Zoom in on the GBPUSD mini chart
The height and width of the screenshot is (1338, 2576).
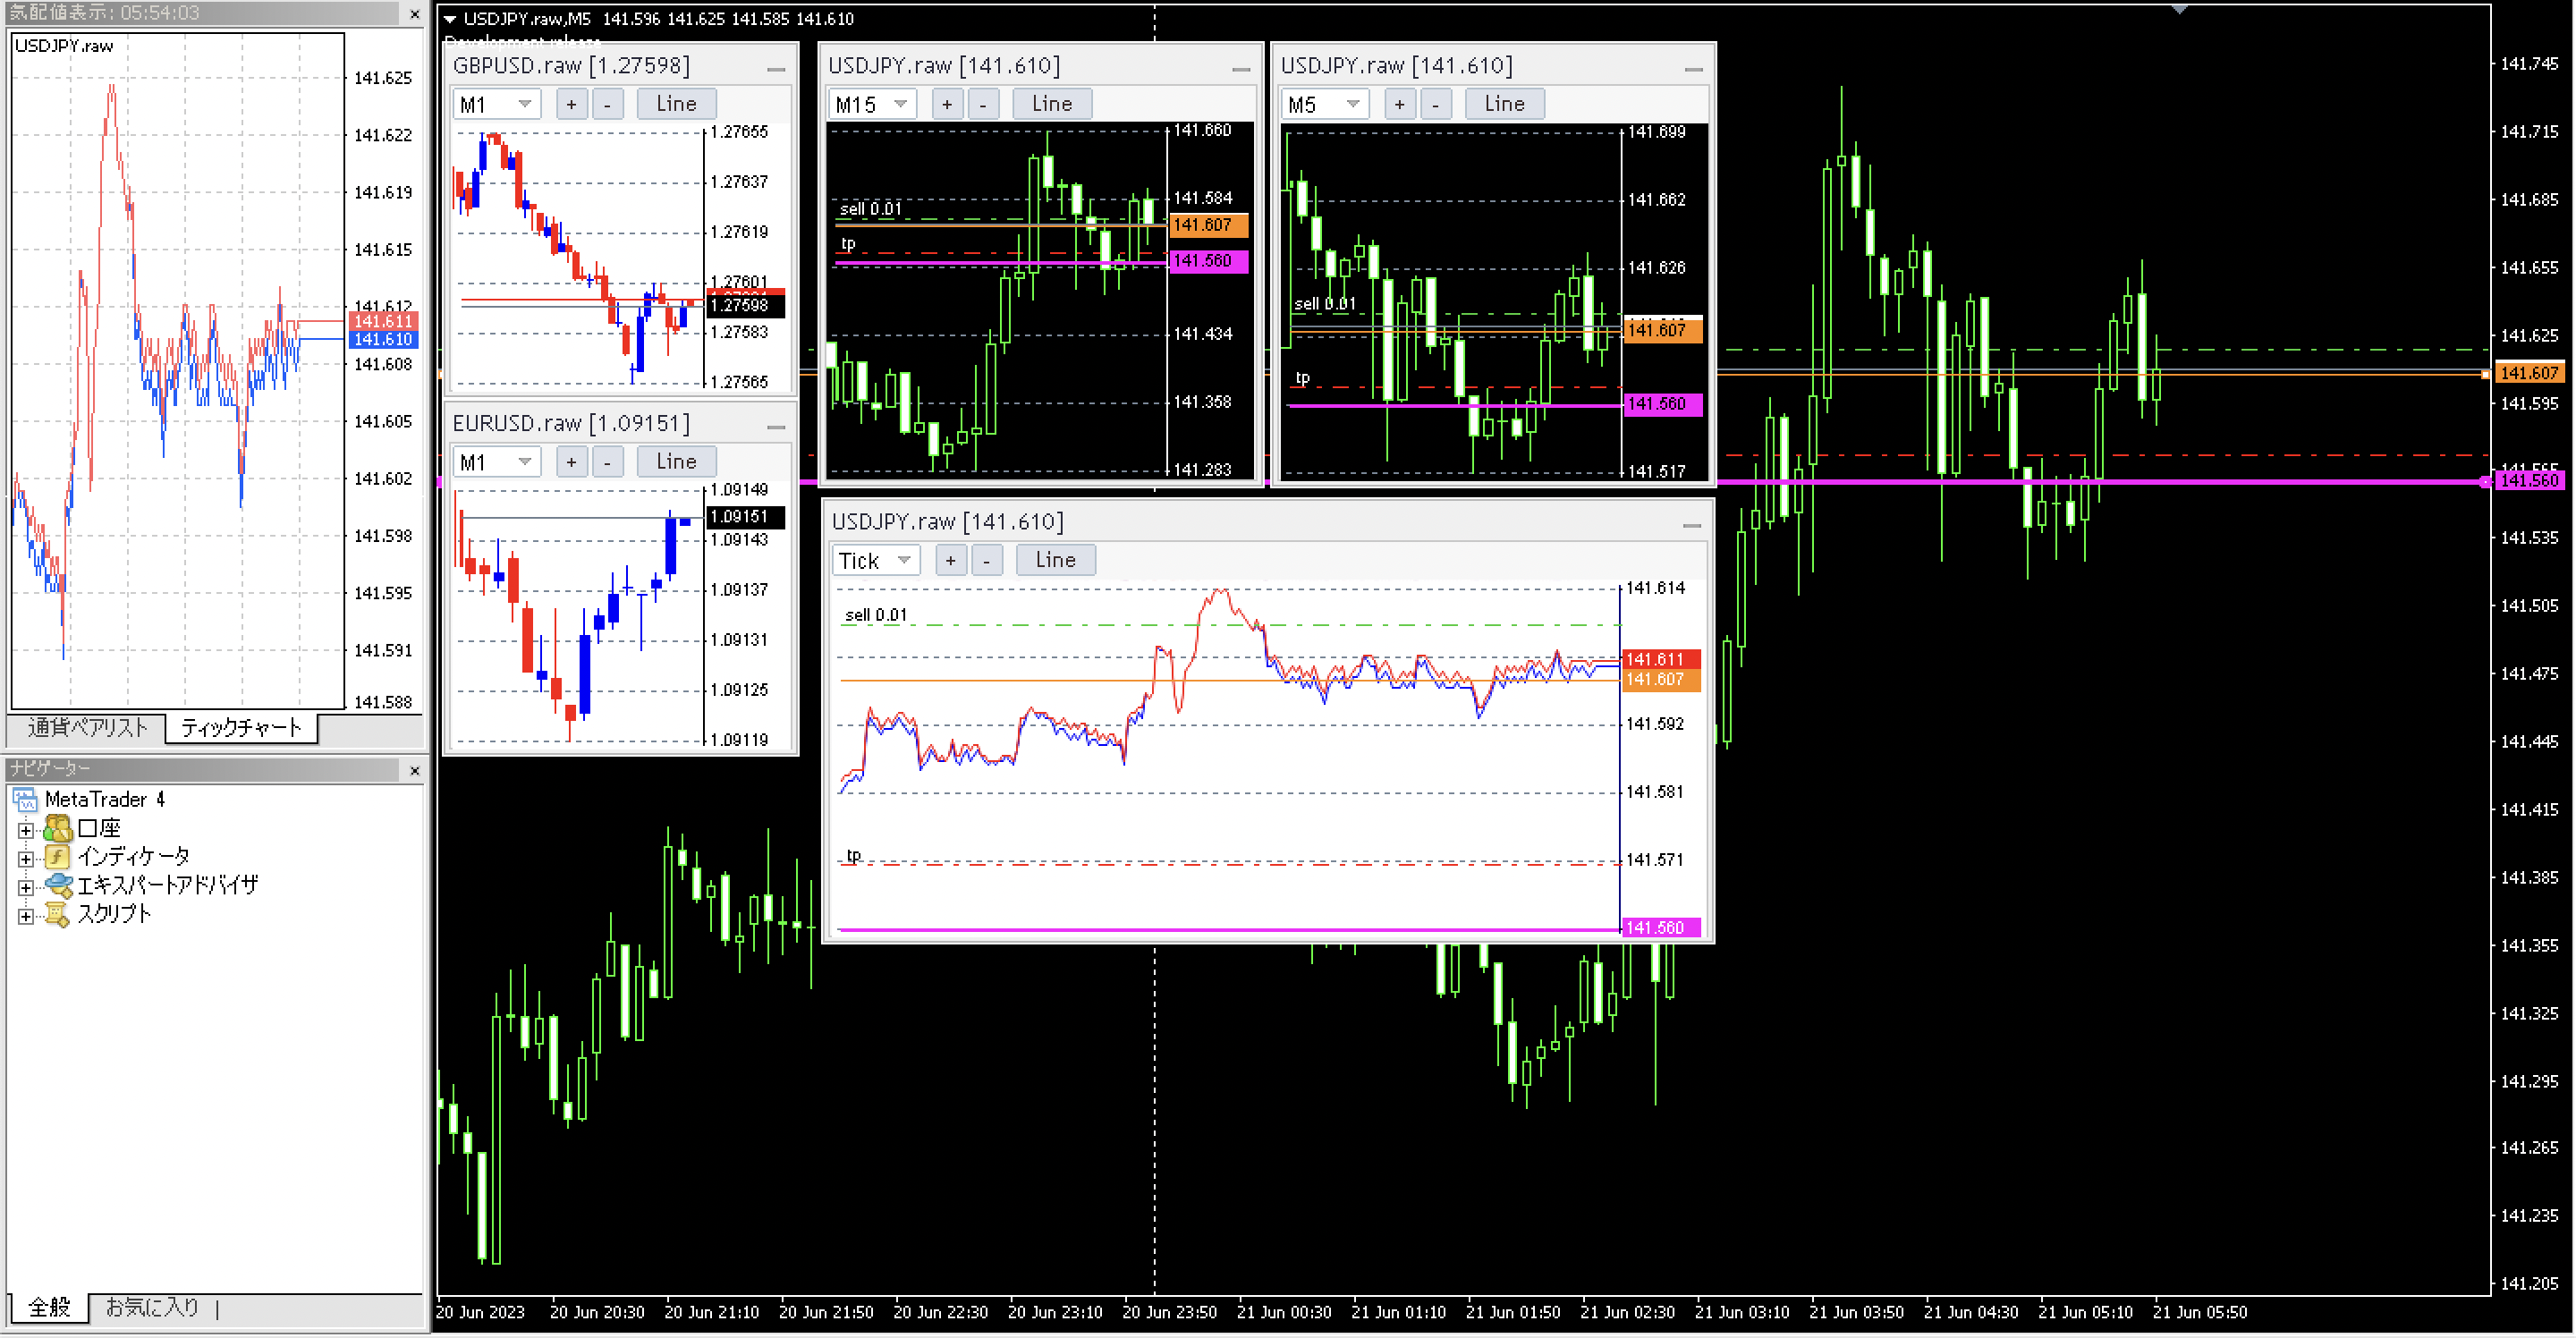click(x=571, y=104)
